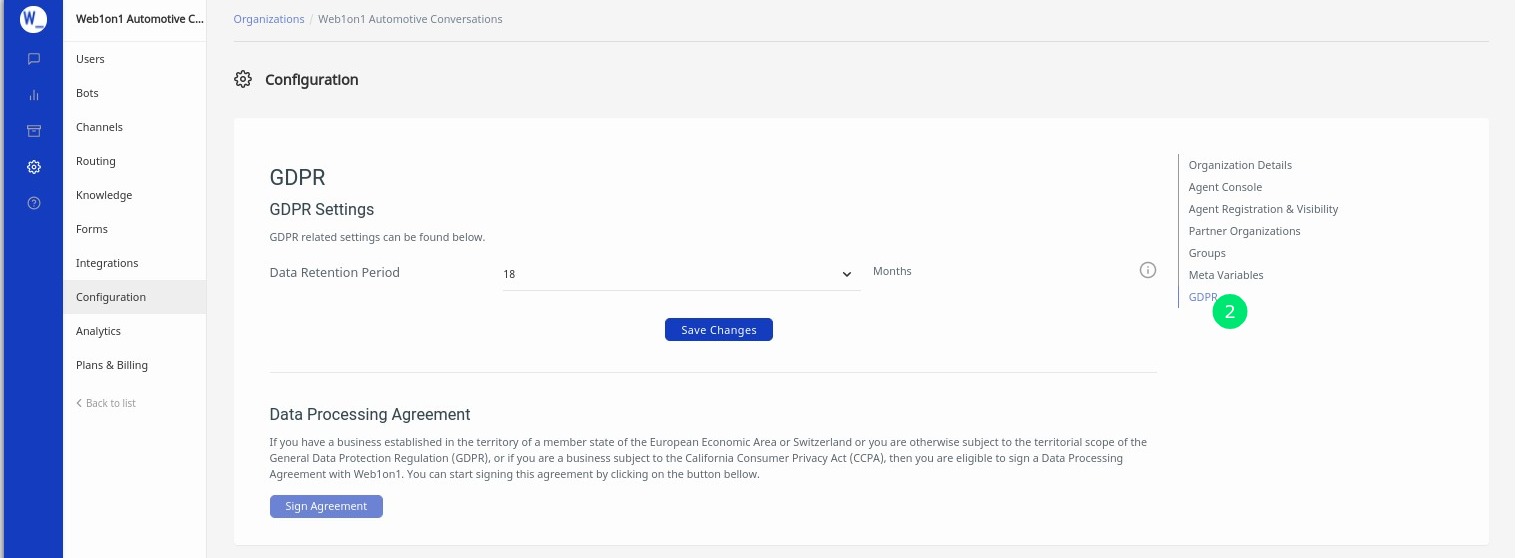Open the settings gear icon in sidebar
Screen dimensions: 1515x558
click(x=33, y=167)
